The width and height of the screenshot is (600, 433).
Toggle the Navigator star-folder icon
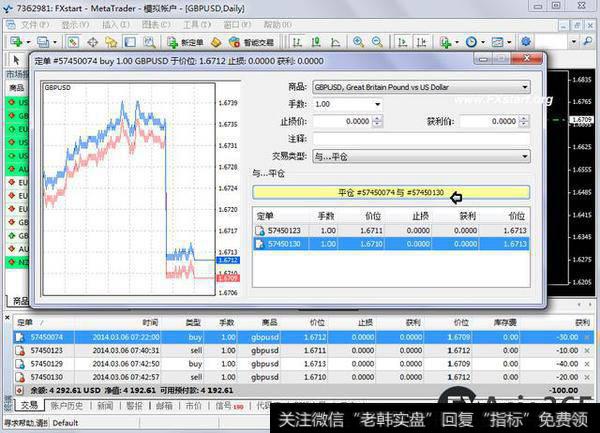111,42
